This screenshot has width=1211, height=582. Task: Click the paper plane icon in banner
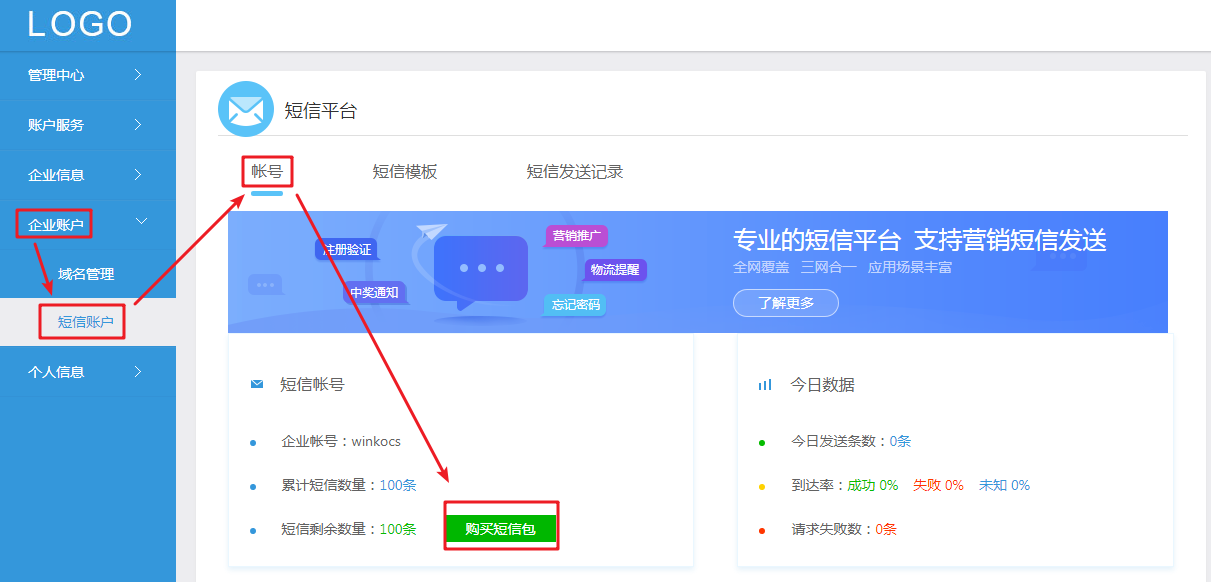click(429, 231)
